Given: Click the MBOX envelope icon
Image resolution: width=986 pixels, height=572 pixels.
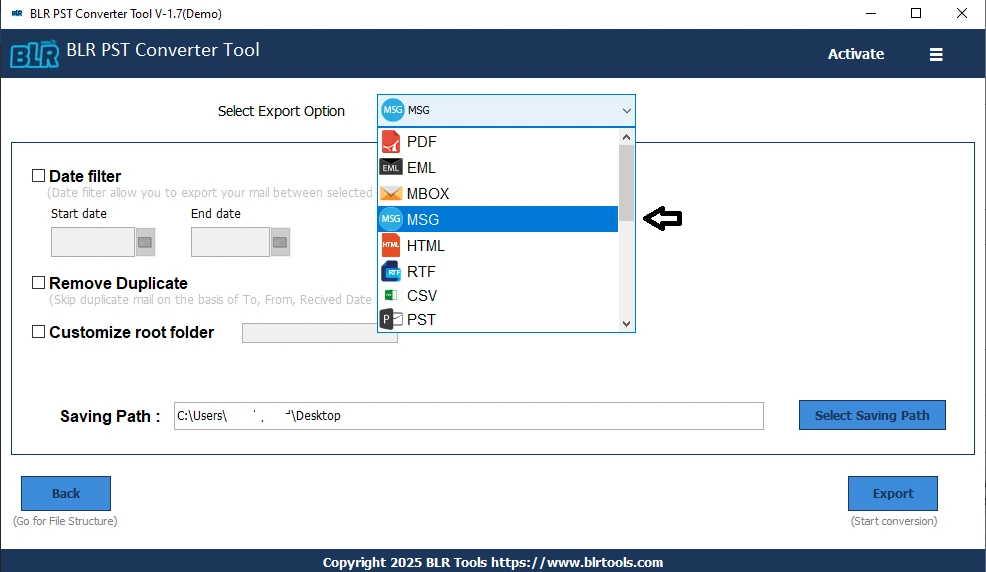Looking at the screenshot, I should coord(390,194).
